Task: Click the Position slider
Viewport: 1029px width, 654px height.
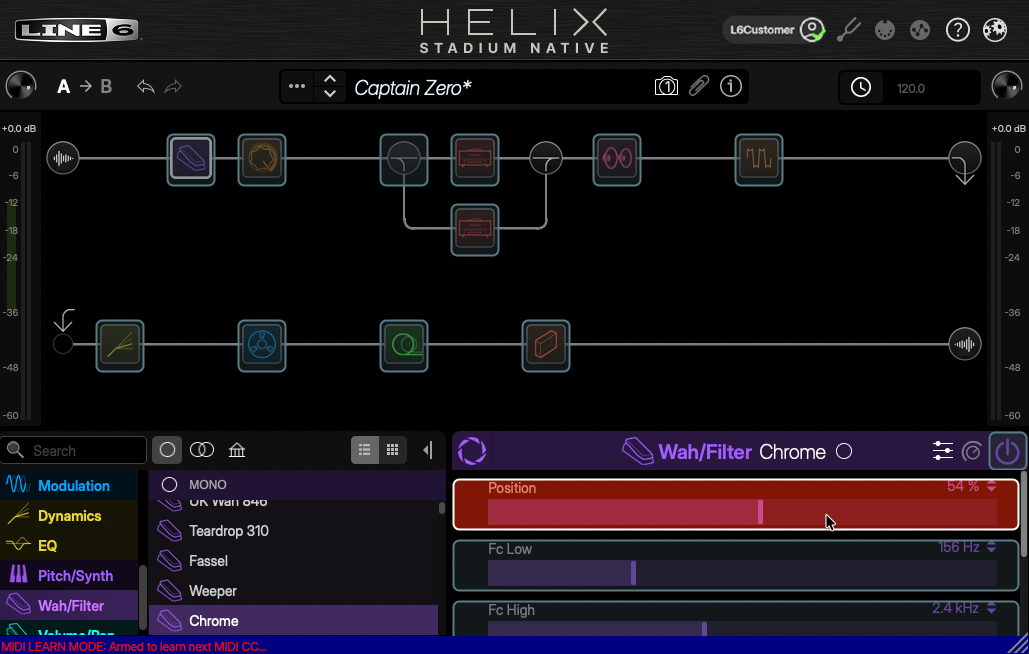Action: click(742, 512)
